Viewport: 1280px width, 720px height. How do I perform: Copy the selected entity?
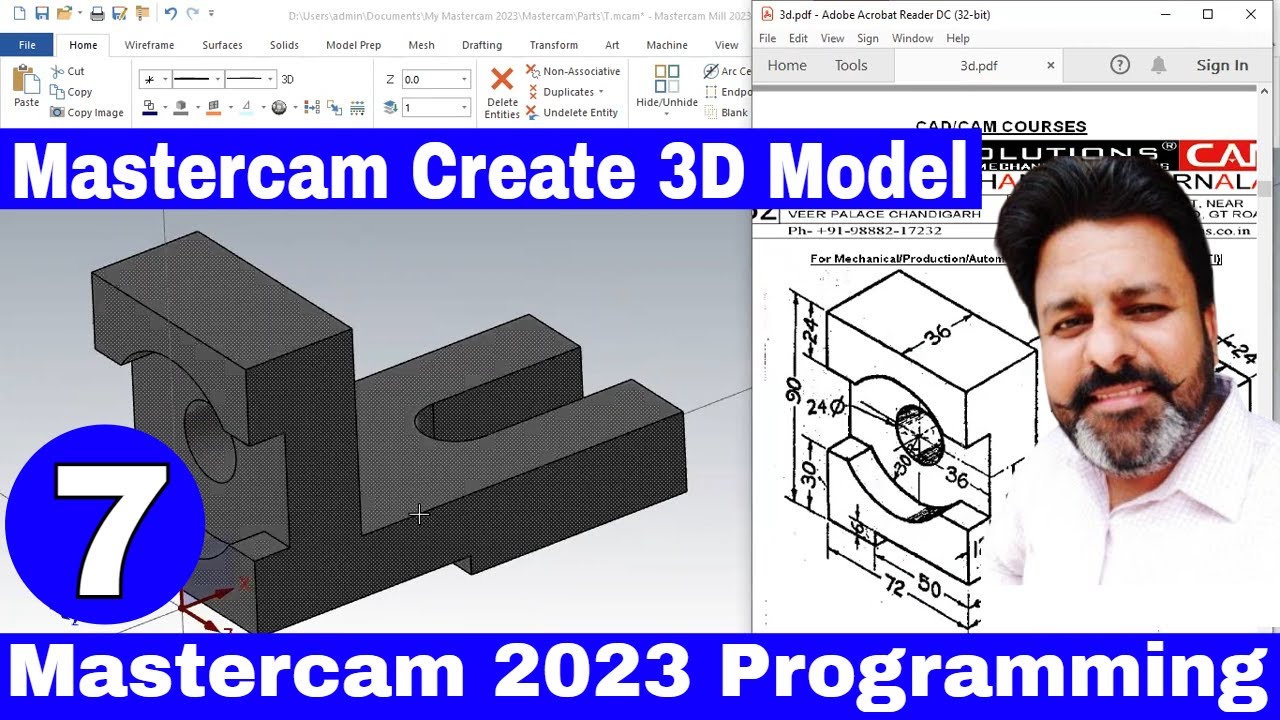[x=71, y=92]
